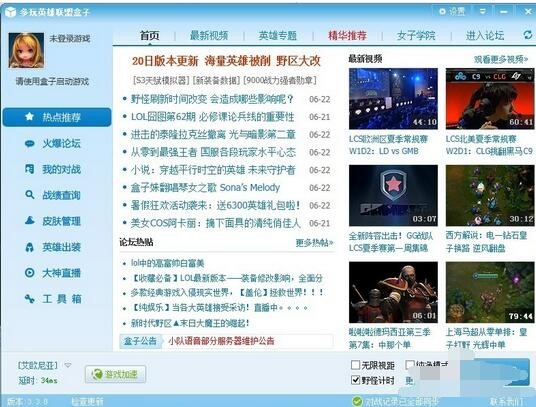Play the LCS欧洲区 LD vs GMB video thumbnail
The width and height of the screenshot is (536, 407).
[x=393, y=99]
